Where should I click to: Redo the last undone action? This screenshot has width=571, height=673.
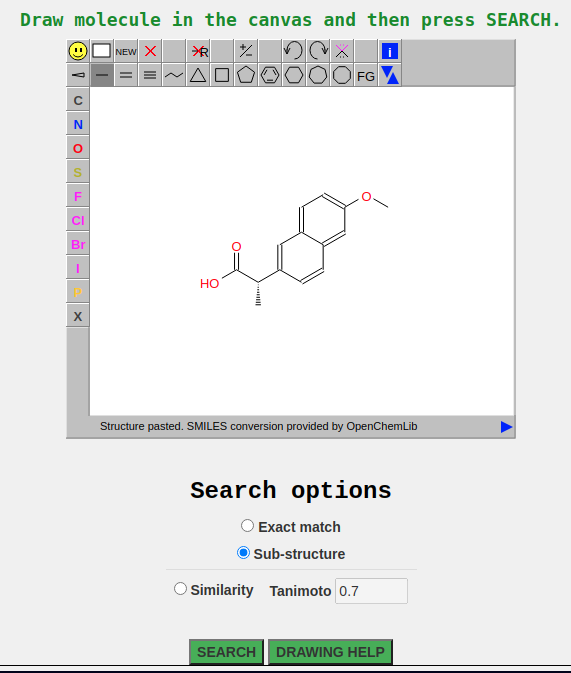pos(318,52)
